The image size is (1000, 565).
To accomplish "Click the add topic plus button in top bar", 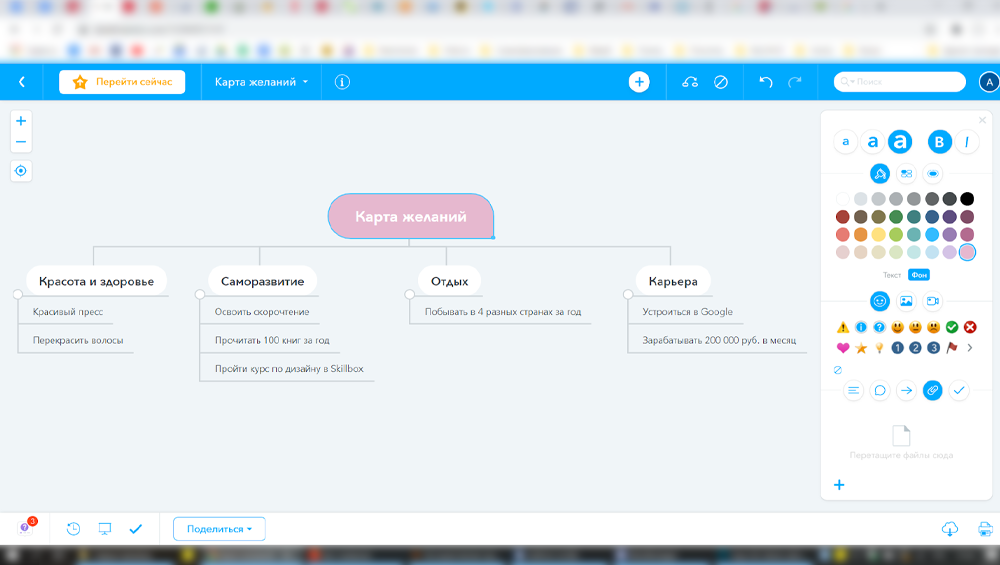I will (x=639, y=82).
